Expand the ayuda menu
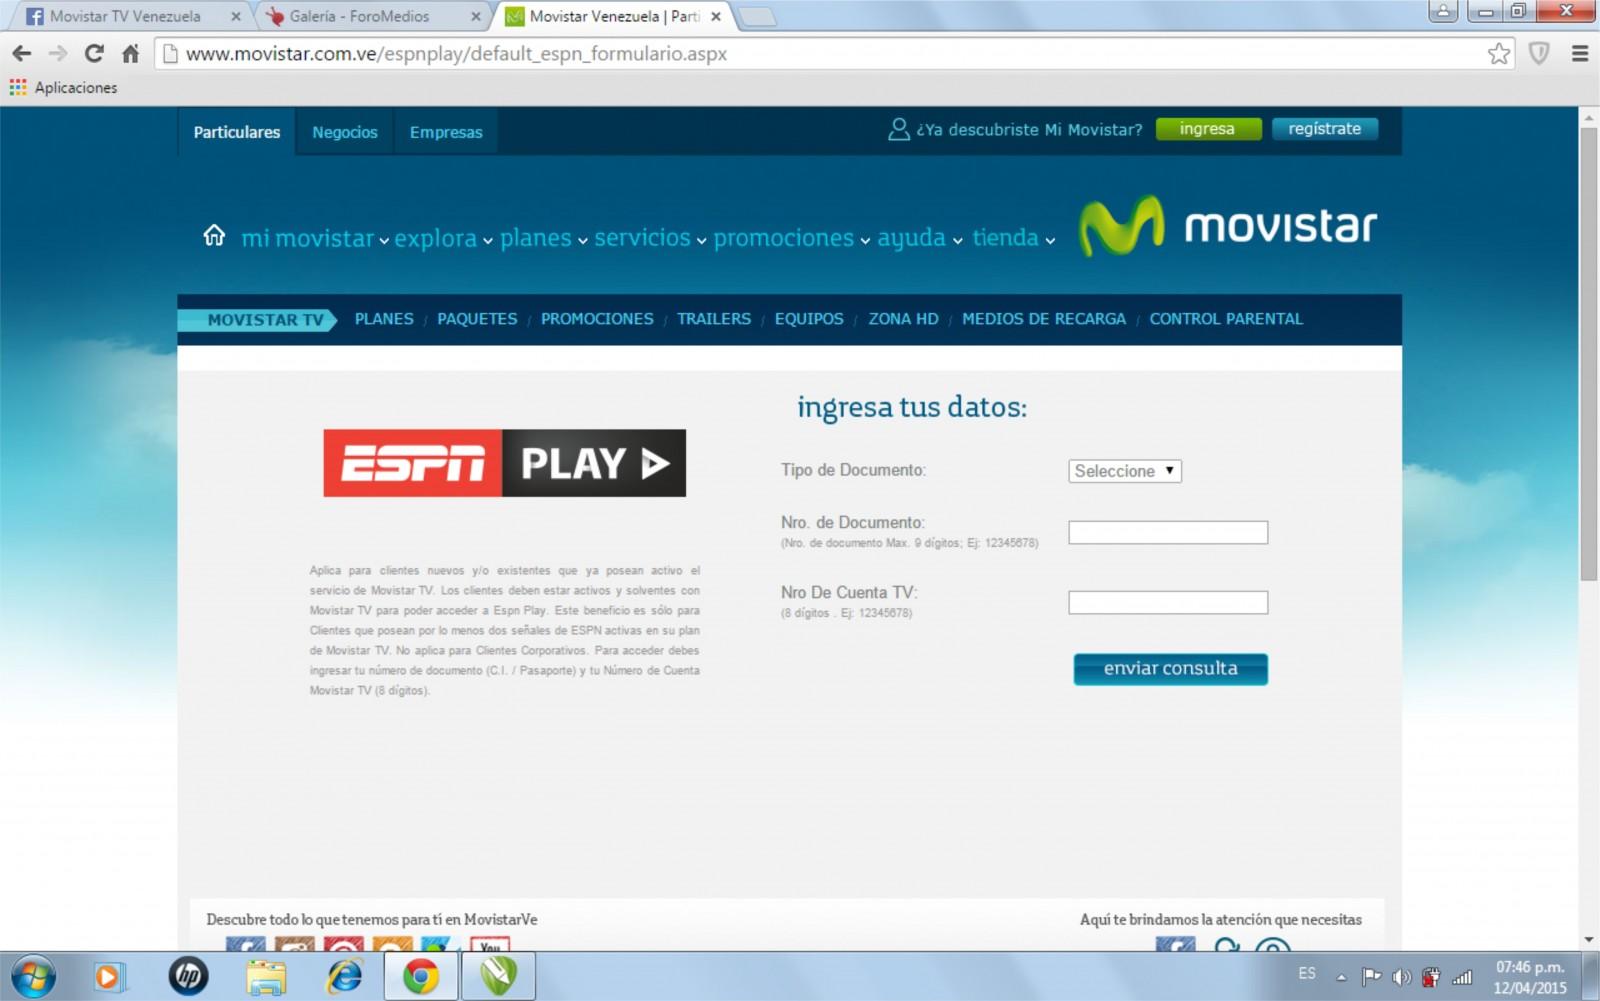 919,238
